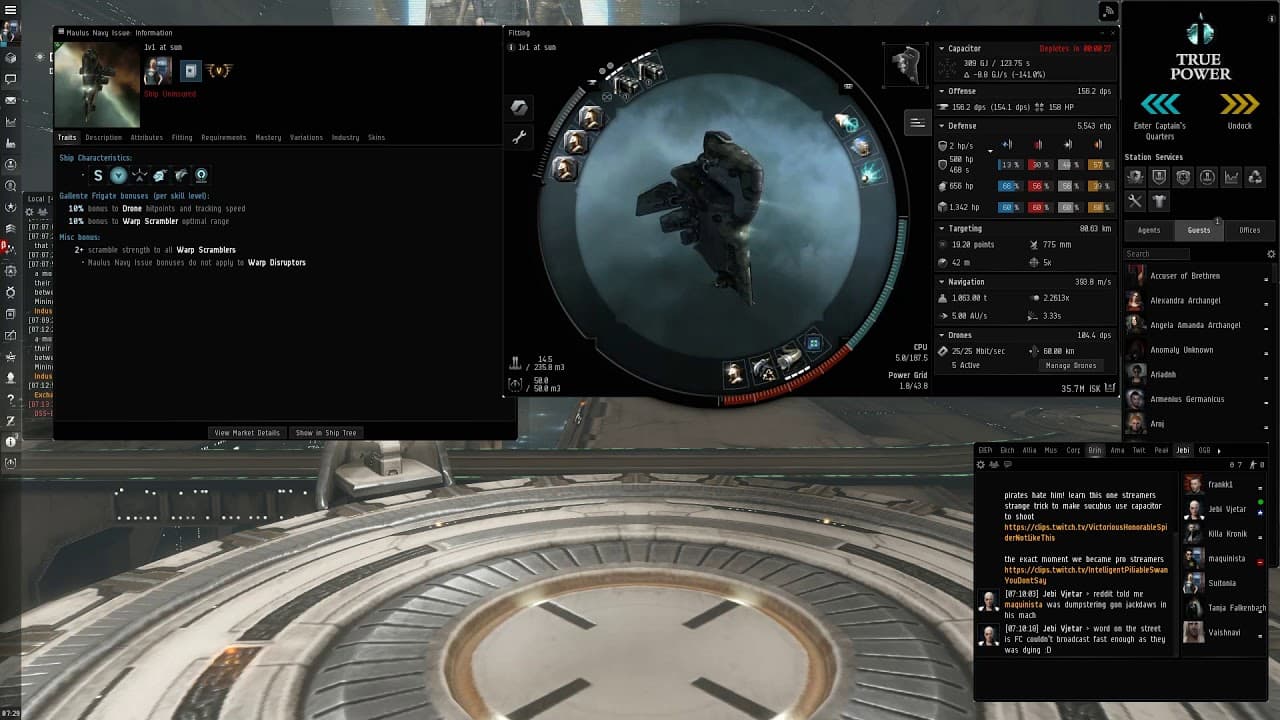Open the Requirements tab
Viewport: 1280px width, 720px height.
[x=223, y=138]
